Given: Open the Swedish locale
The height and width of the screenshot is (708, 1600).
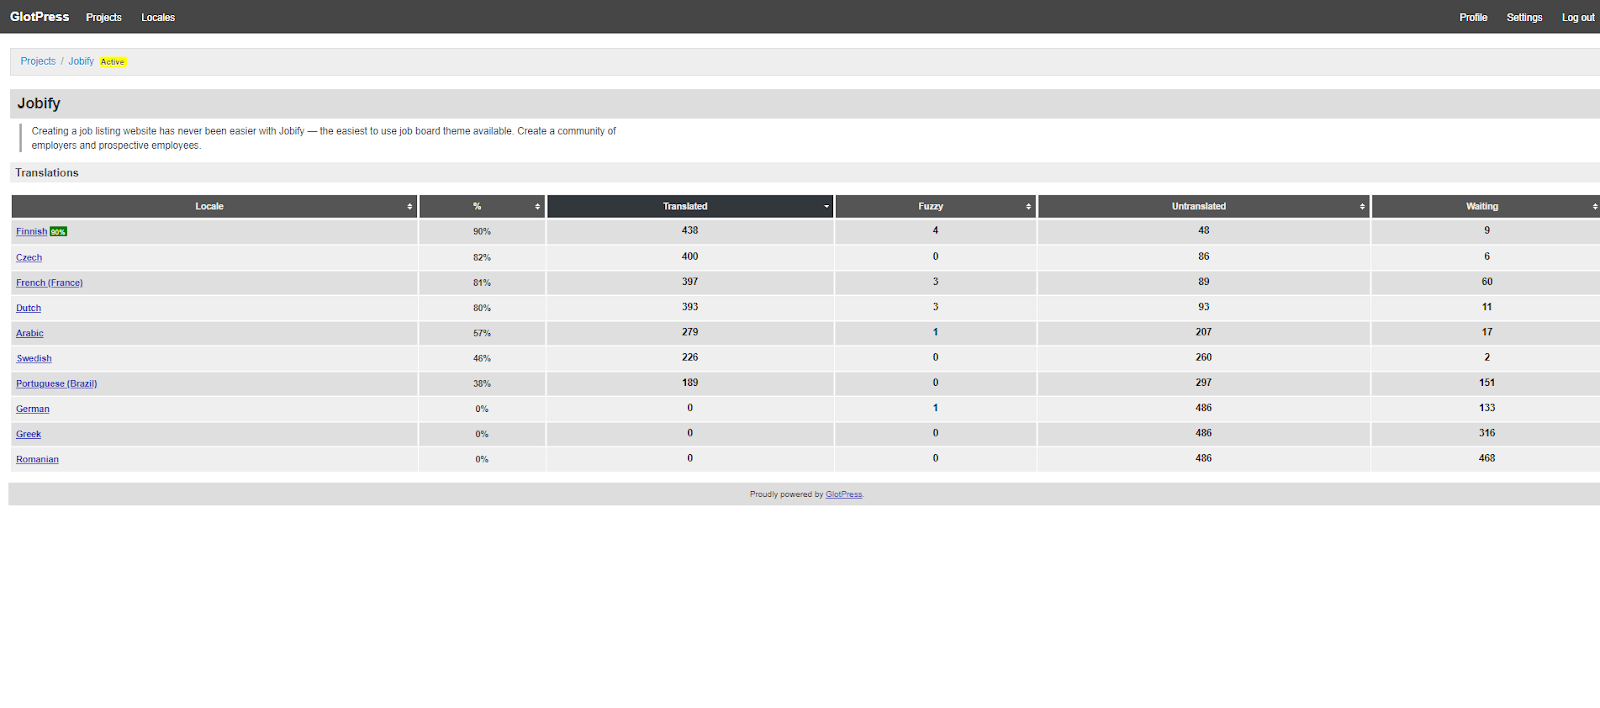Looking at the screenshot, I should pos(34,358).
